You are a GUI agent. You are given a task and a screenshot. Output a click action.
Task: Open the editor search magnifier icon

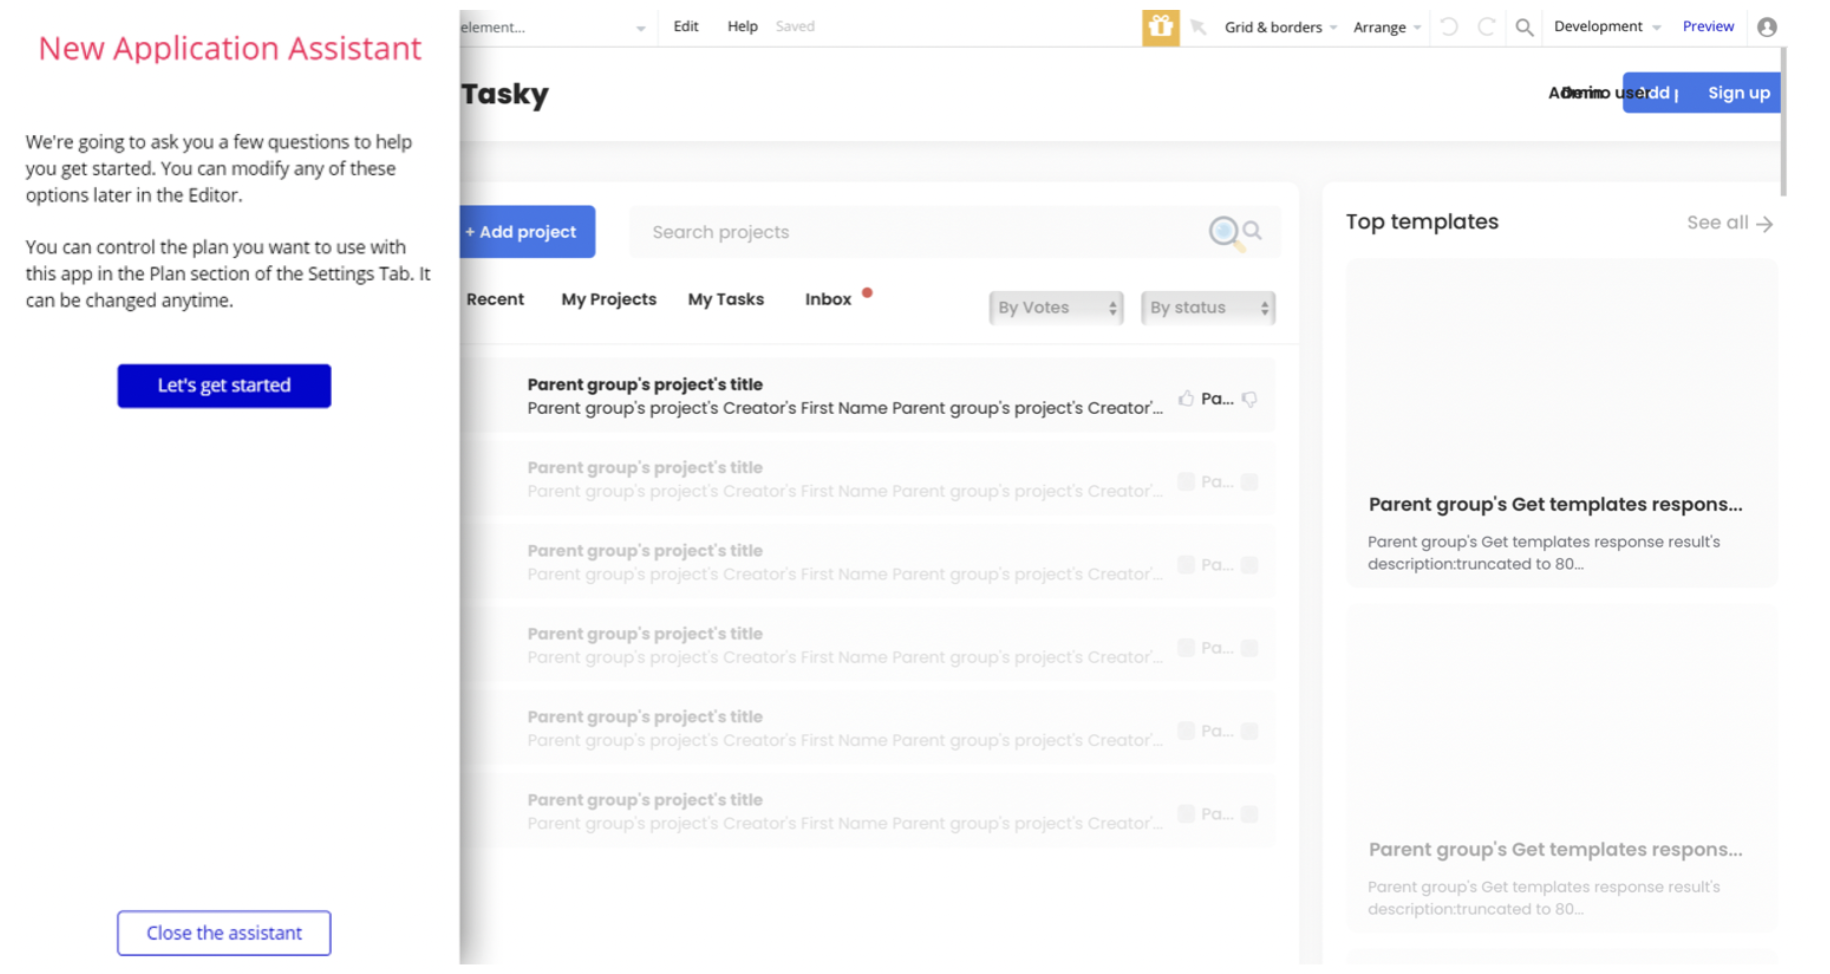[1524, 27]
